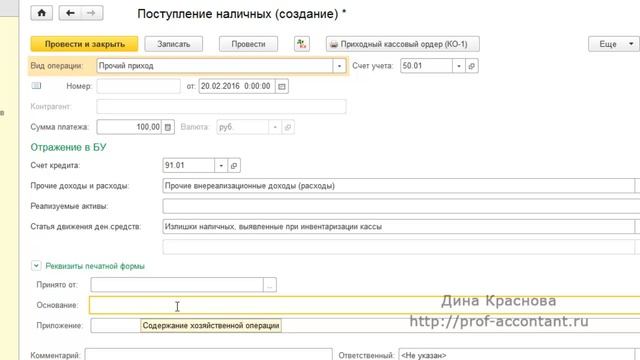Print Приходный кассовый ордер (КО-1)
The height and width of the screenshot is (360, 640).
(402, 44)
